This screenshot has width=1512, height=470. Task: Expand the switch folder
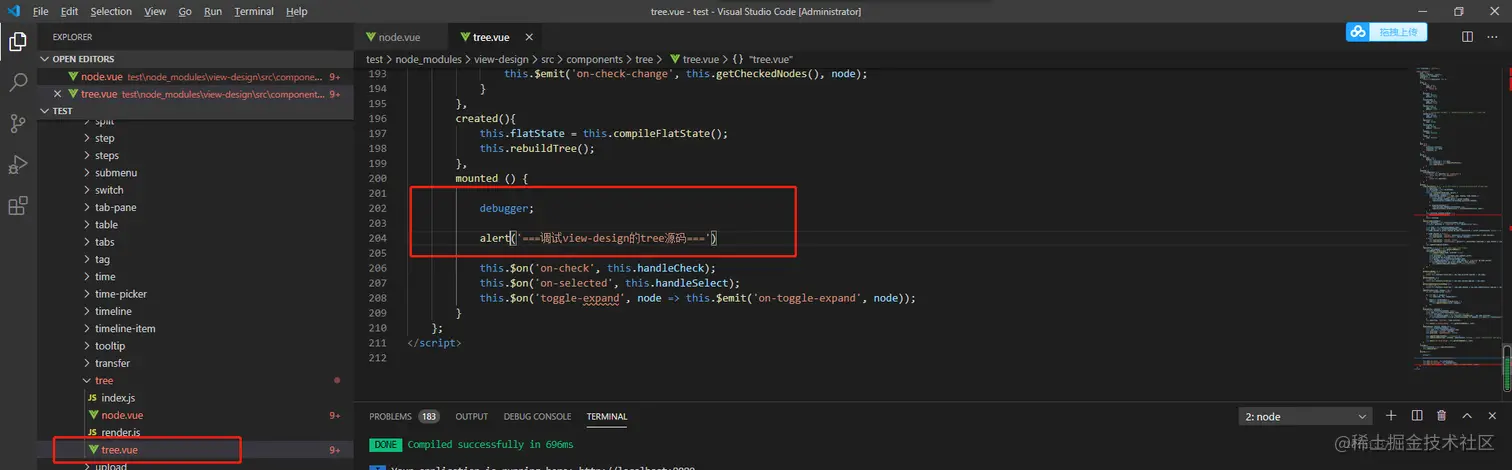(109, 190)
